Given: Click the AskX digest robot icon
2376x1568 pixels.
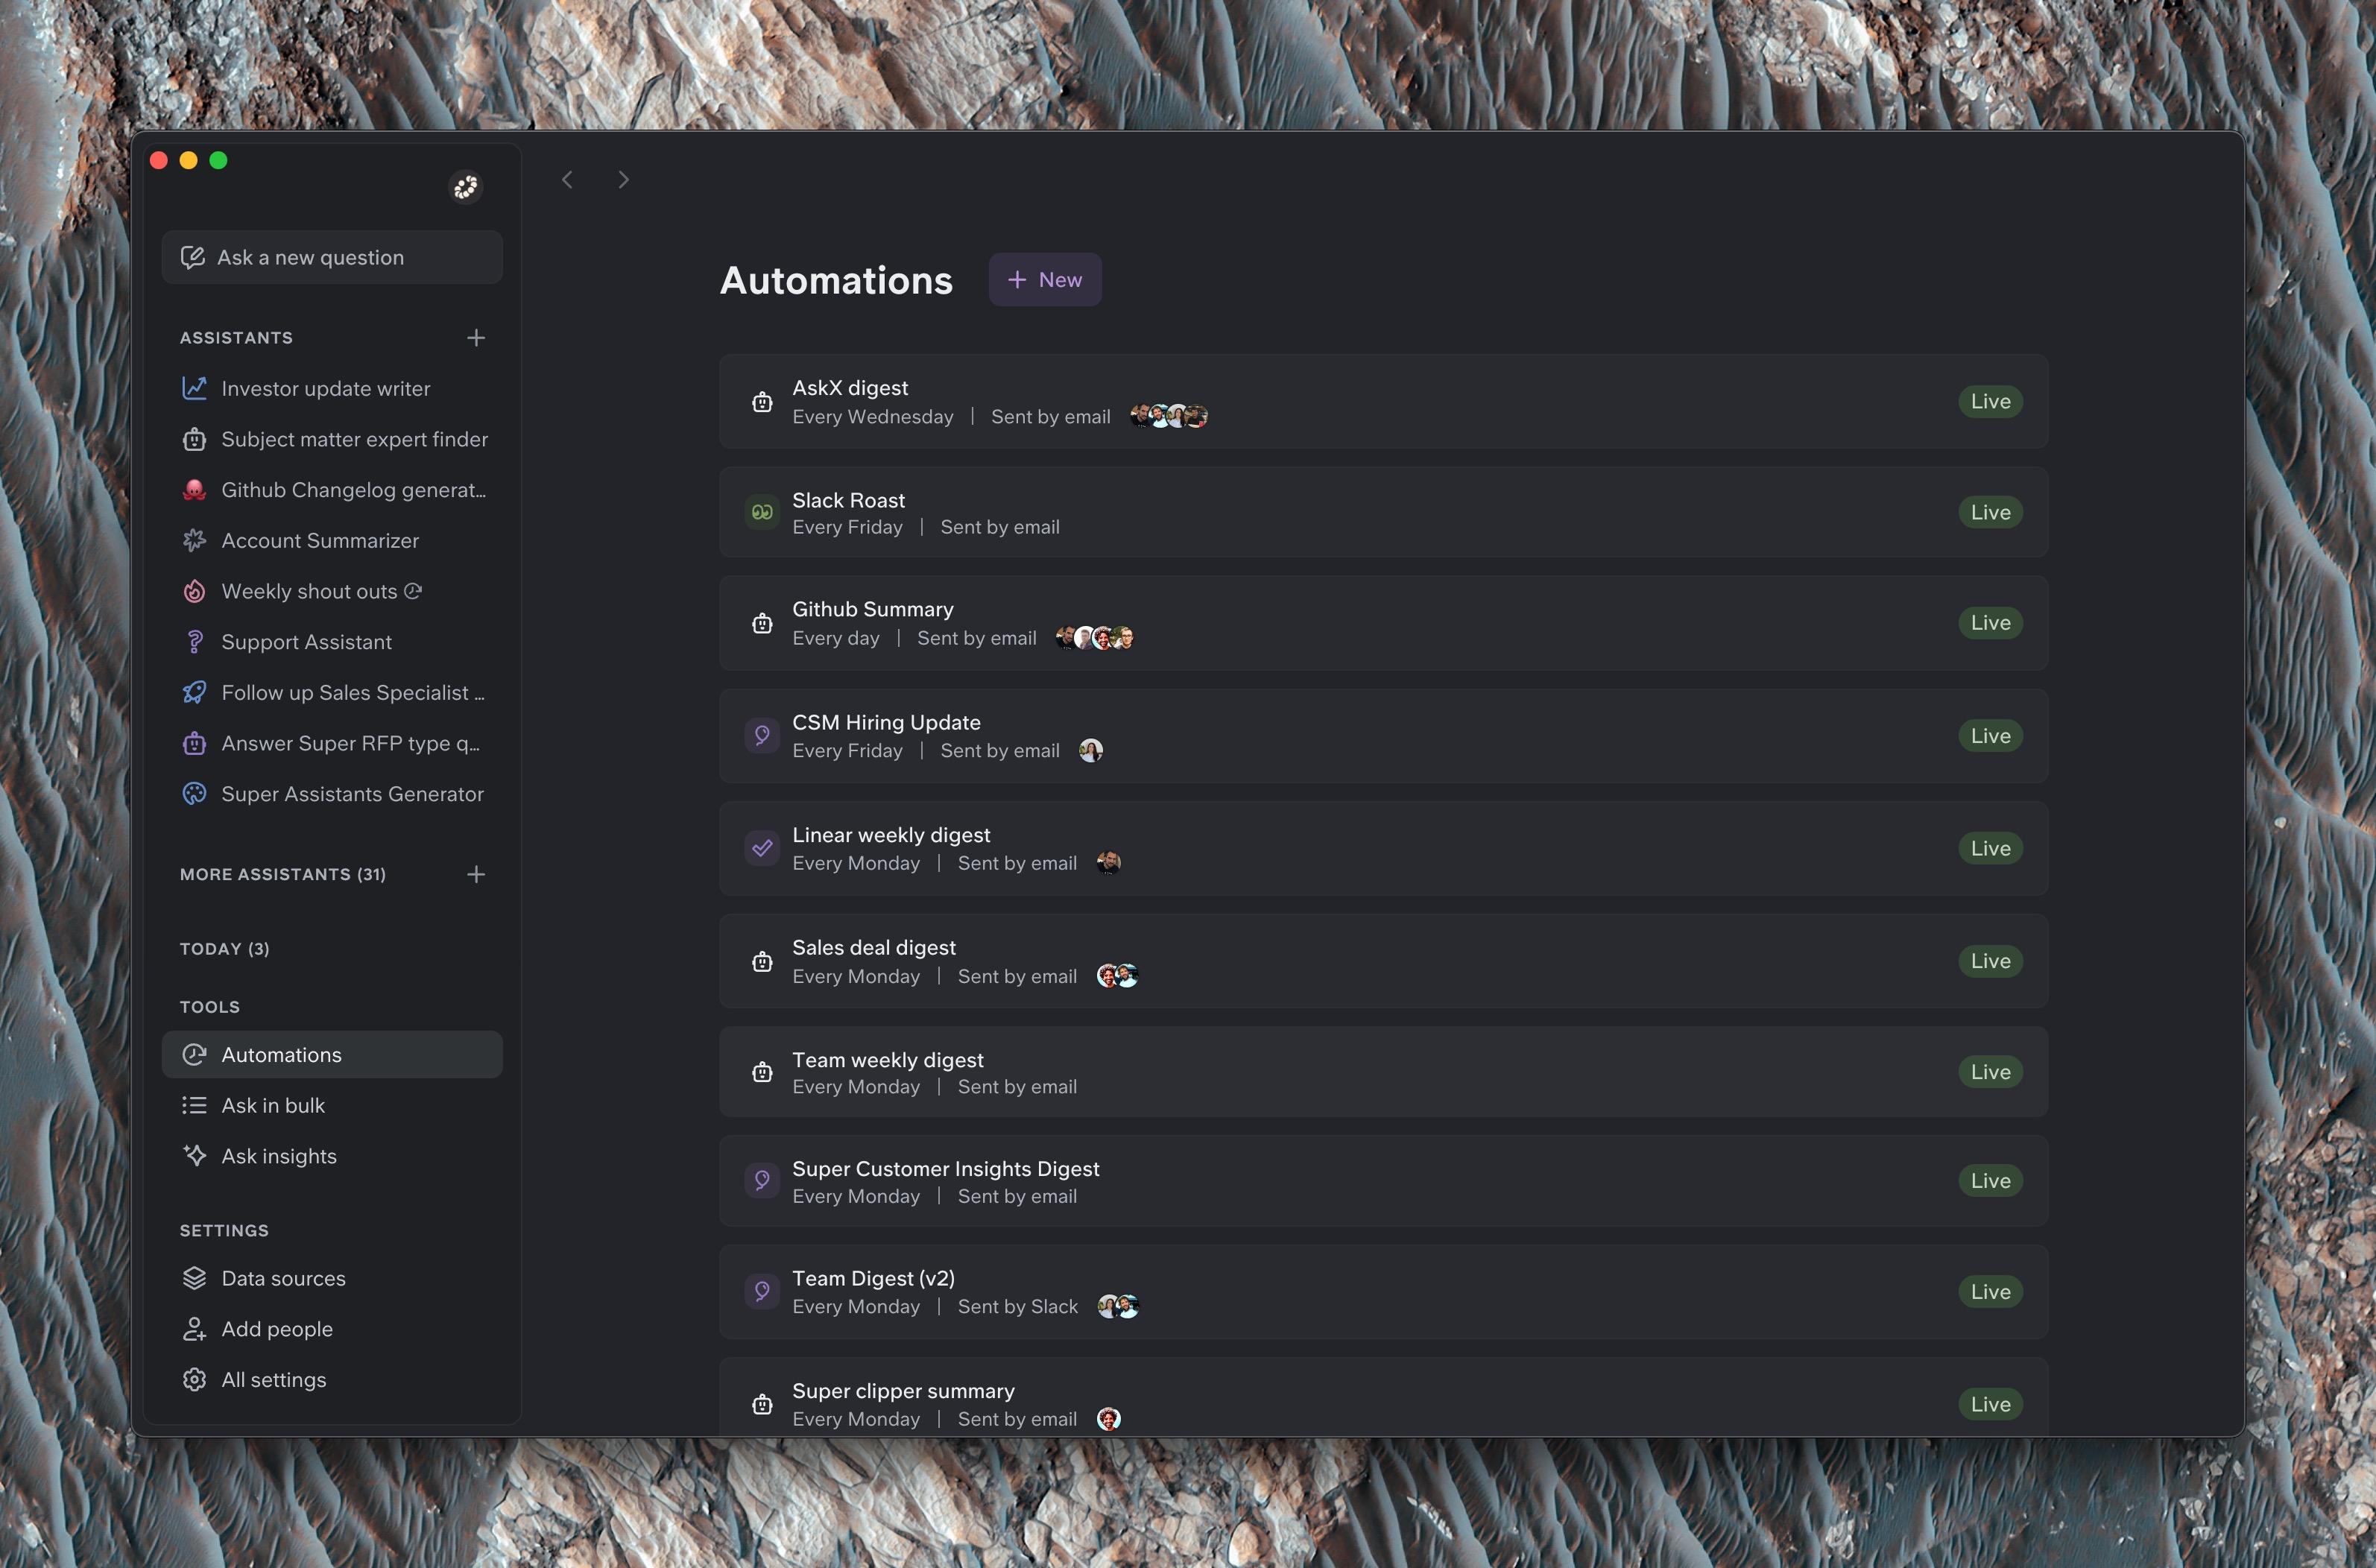Looking at the screenshot, I should coord(762,402).
